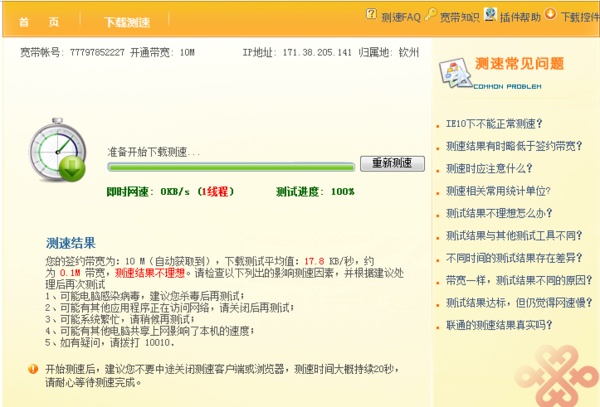The width and height of the screenshot is (600, 407).
Task: Click the red 测速结果不理想 text
Action: coord(150,273)
